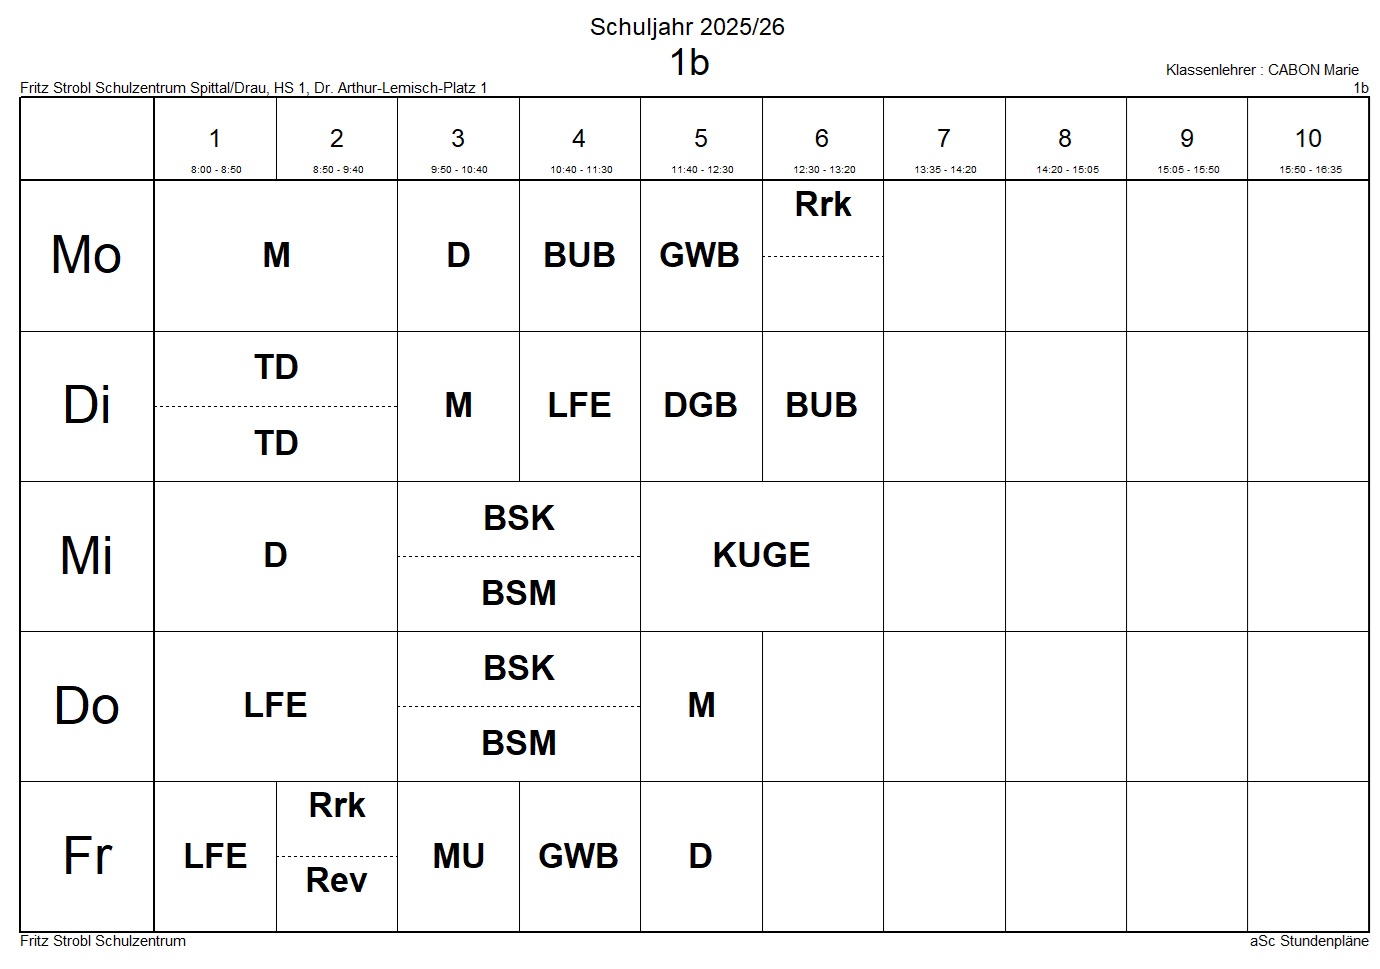Click the Schuljahr 2025/26 title
Screen dimensions: 1380x969
click(687, 27)
